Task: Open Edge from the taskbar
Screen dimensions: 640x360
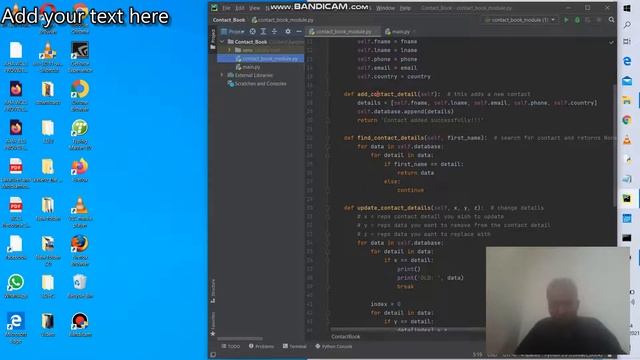Action: (627, 61)
